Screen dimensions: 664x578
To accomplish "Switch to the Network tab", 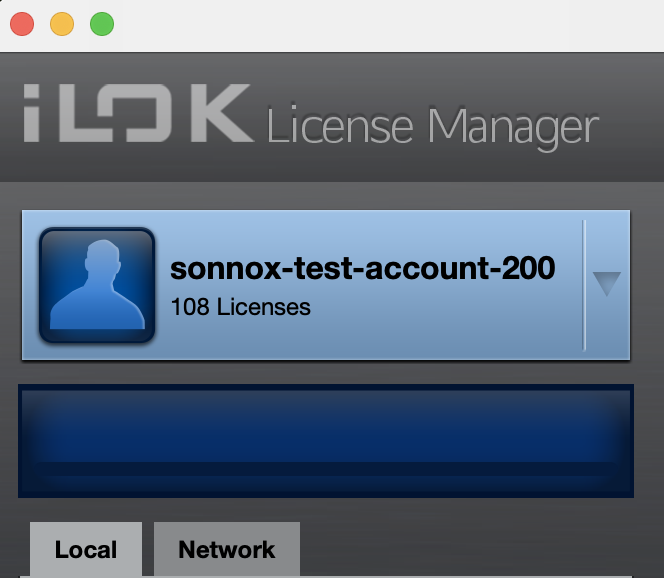I will pos(227,549).
